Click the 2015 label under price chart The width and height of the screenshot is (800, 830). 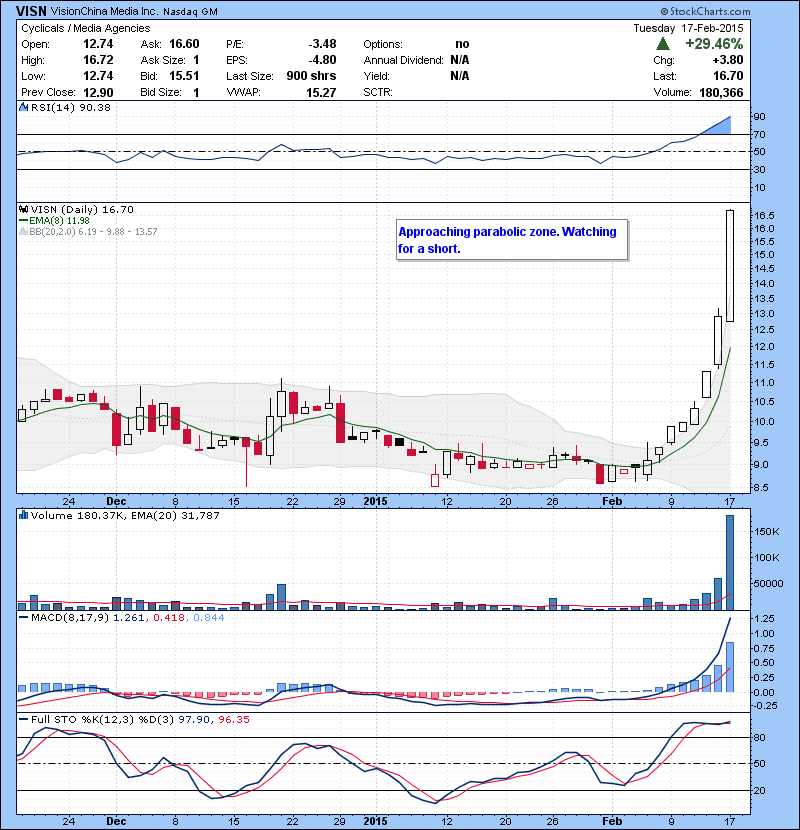tap(375, 501)
